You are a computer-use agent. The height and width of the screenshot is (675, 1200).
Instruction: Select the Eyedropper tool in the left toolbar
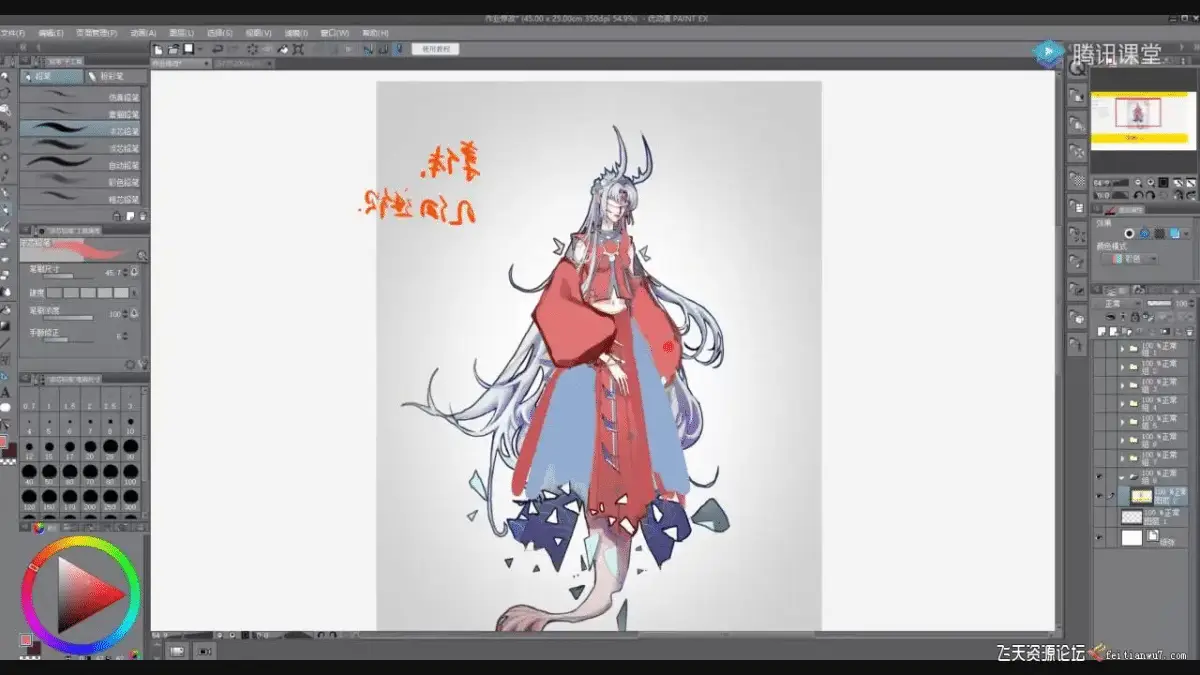(5, 177)
